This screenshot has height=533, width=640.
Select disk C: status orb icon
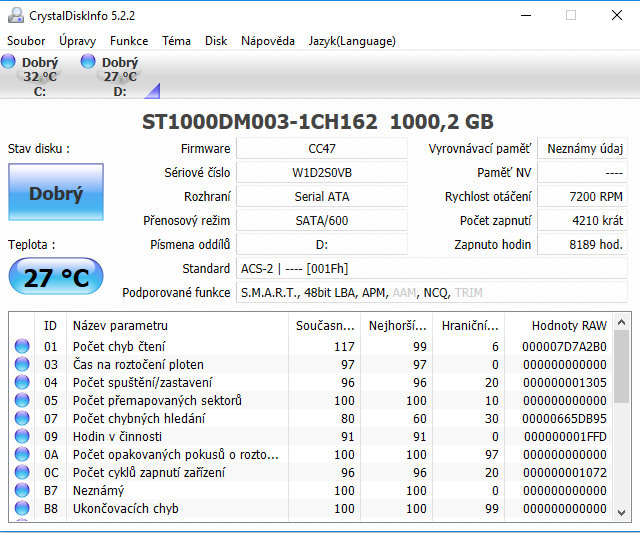(9, 62)
